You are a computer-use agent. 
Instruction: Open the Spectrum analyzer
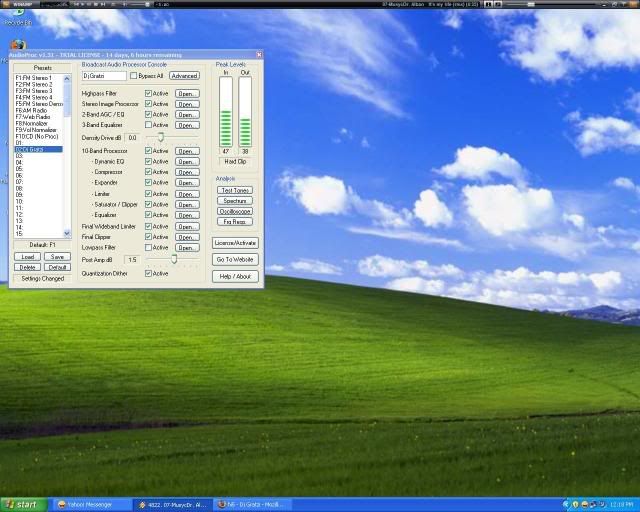coord(235,201)
